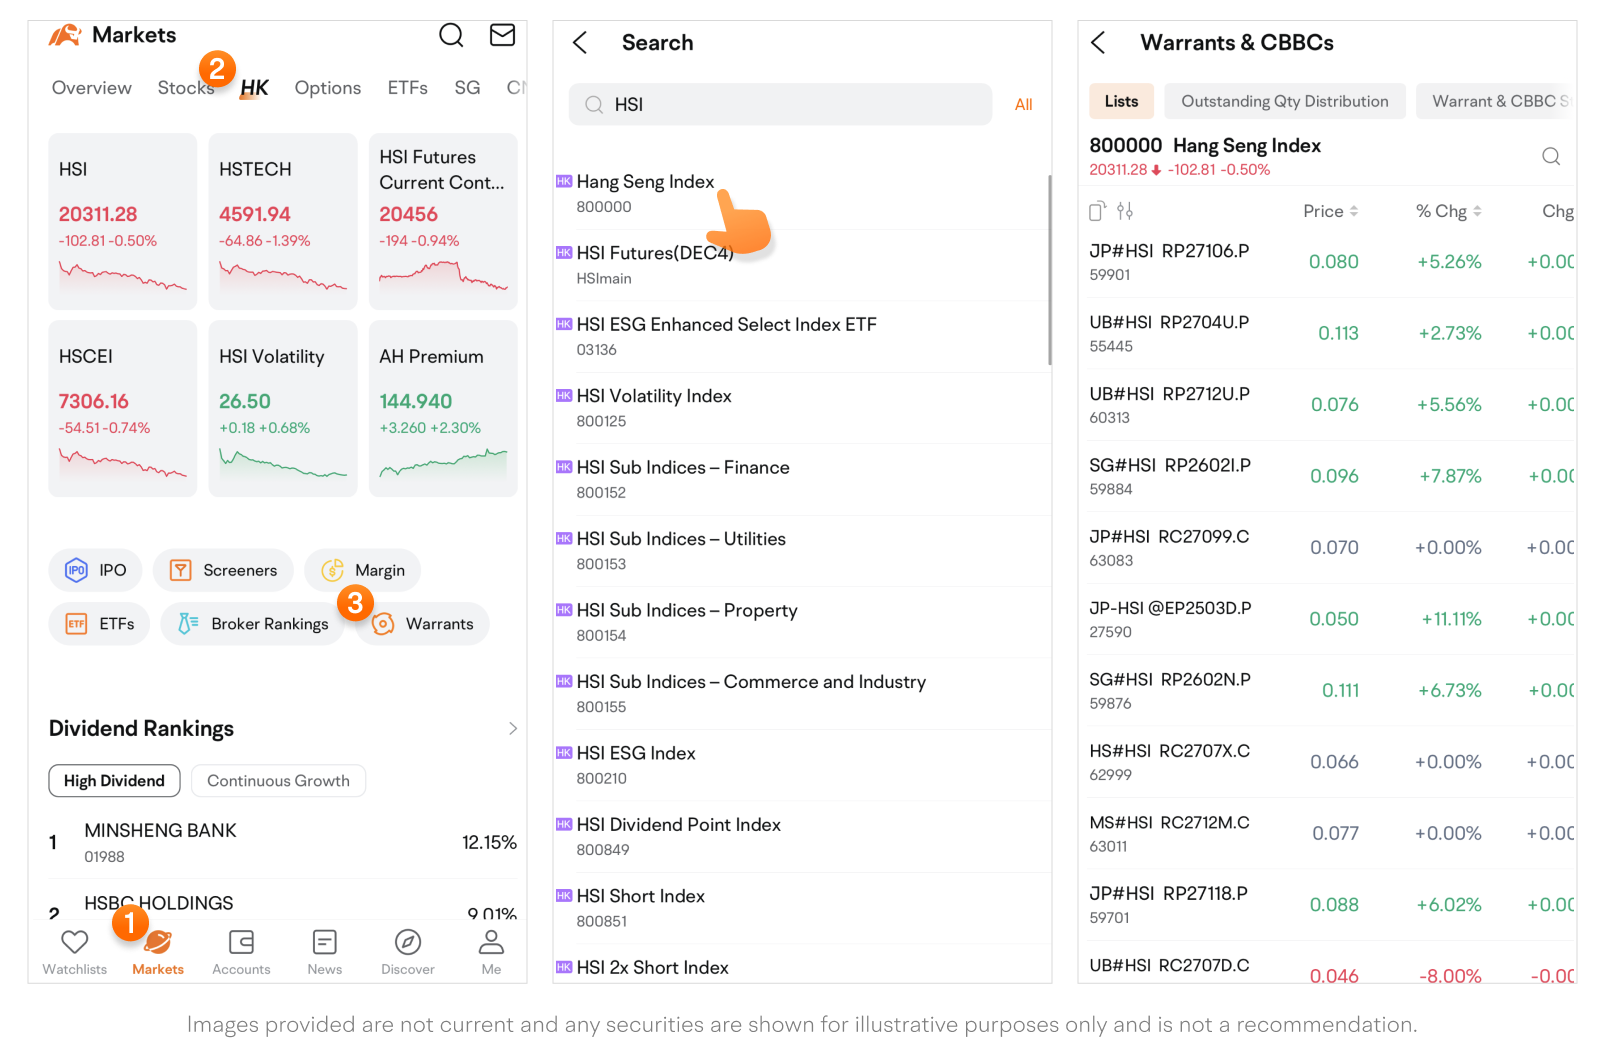Open Outstanding Qty Distribution tab
Viewport: 1605px width, 1060px height.
(1285, 101)
